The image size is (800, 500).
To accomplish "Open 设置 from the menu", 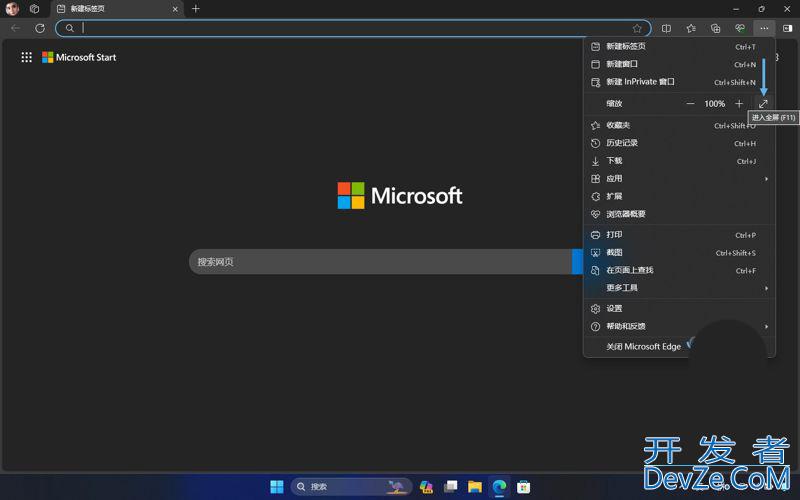I will (x=679, y=309).
